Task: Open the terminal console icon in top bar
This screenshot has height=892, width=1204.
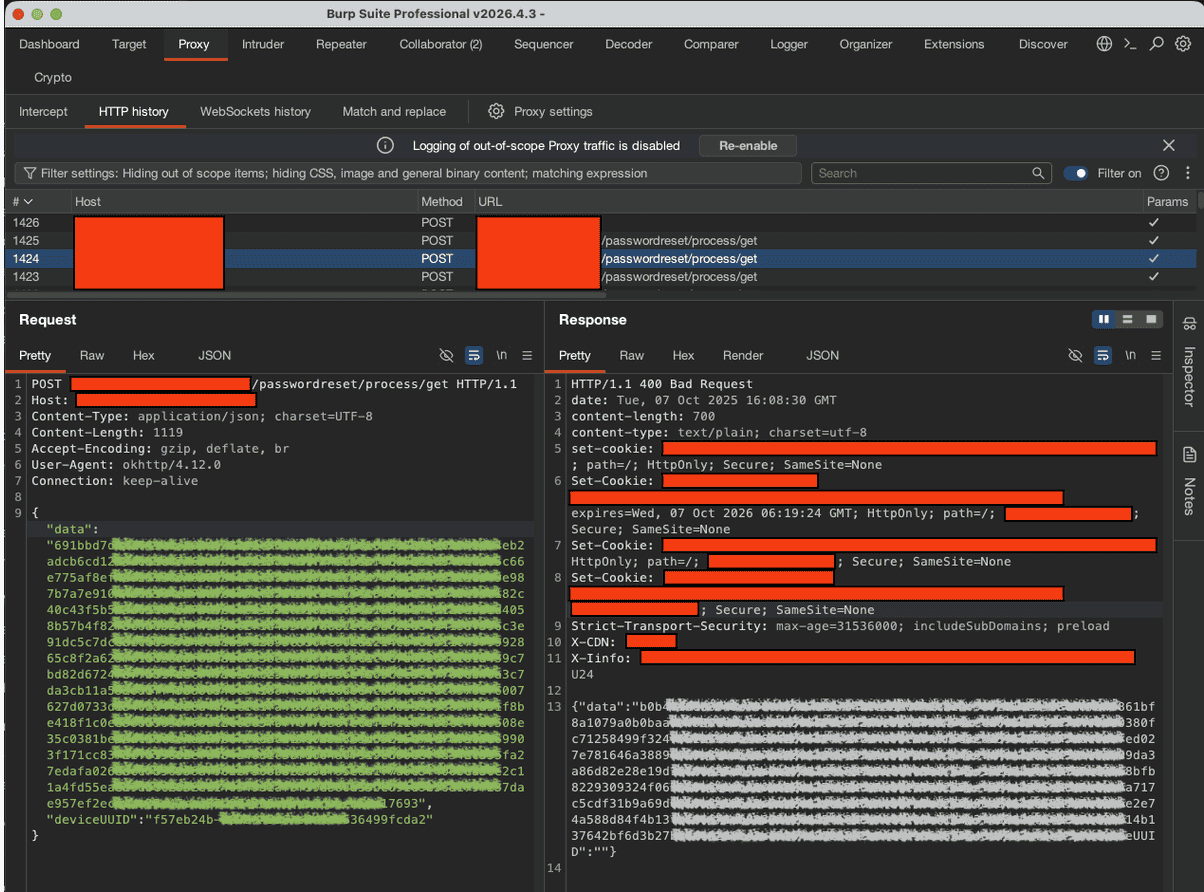Action: tap(1130, 44)
